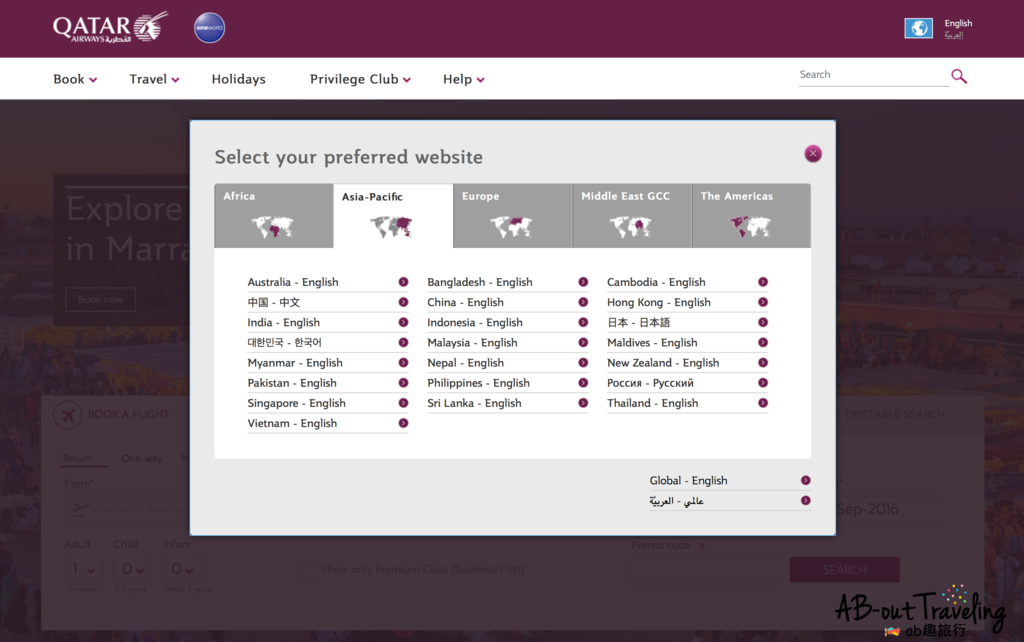Click the arrow next to Bangladesh - English
The height and width of the screenshot is (642, 1024).
pos(583,282)
